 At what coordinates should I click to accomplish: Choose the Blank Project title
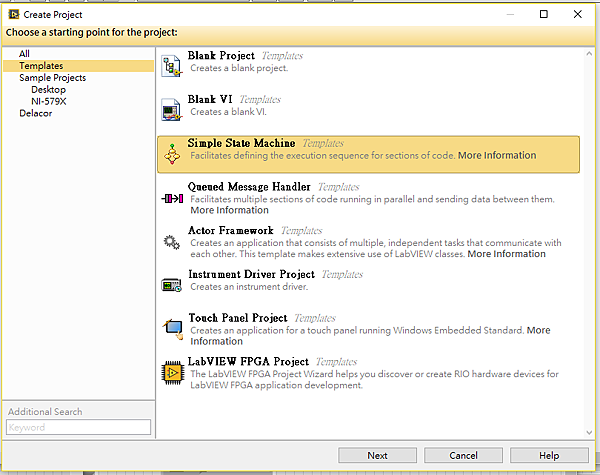[221, 56]
